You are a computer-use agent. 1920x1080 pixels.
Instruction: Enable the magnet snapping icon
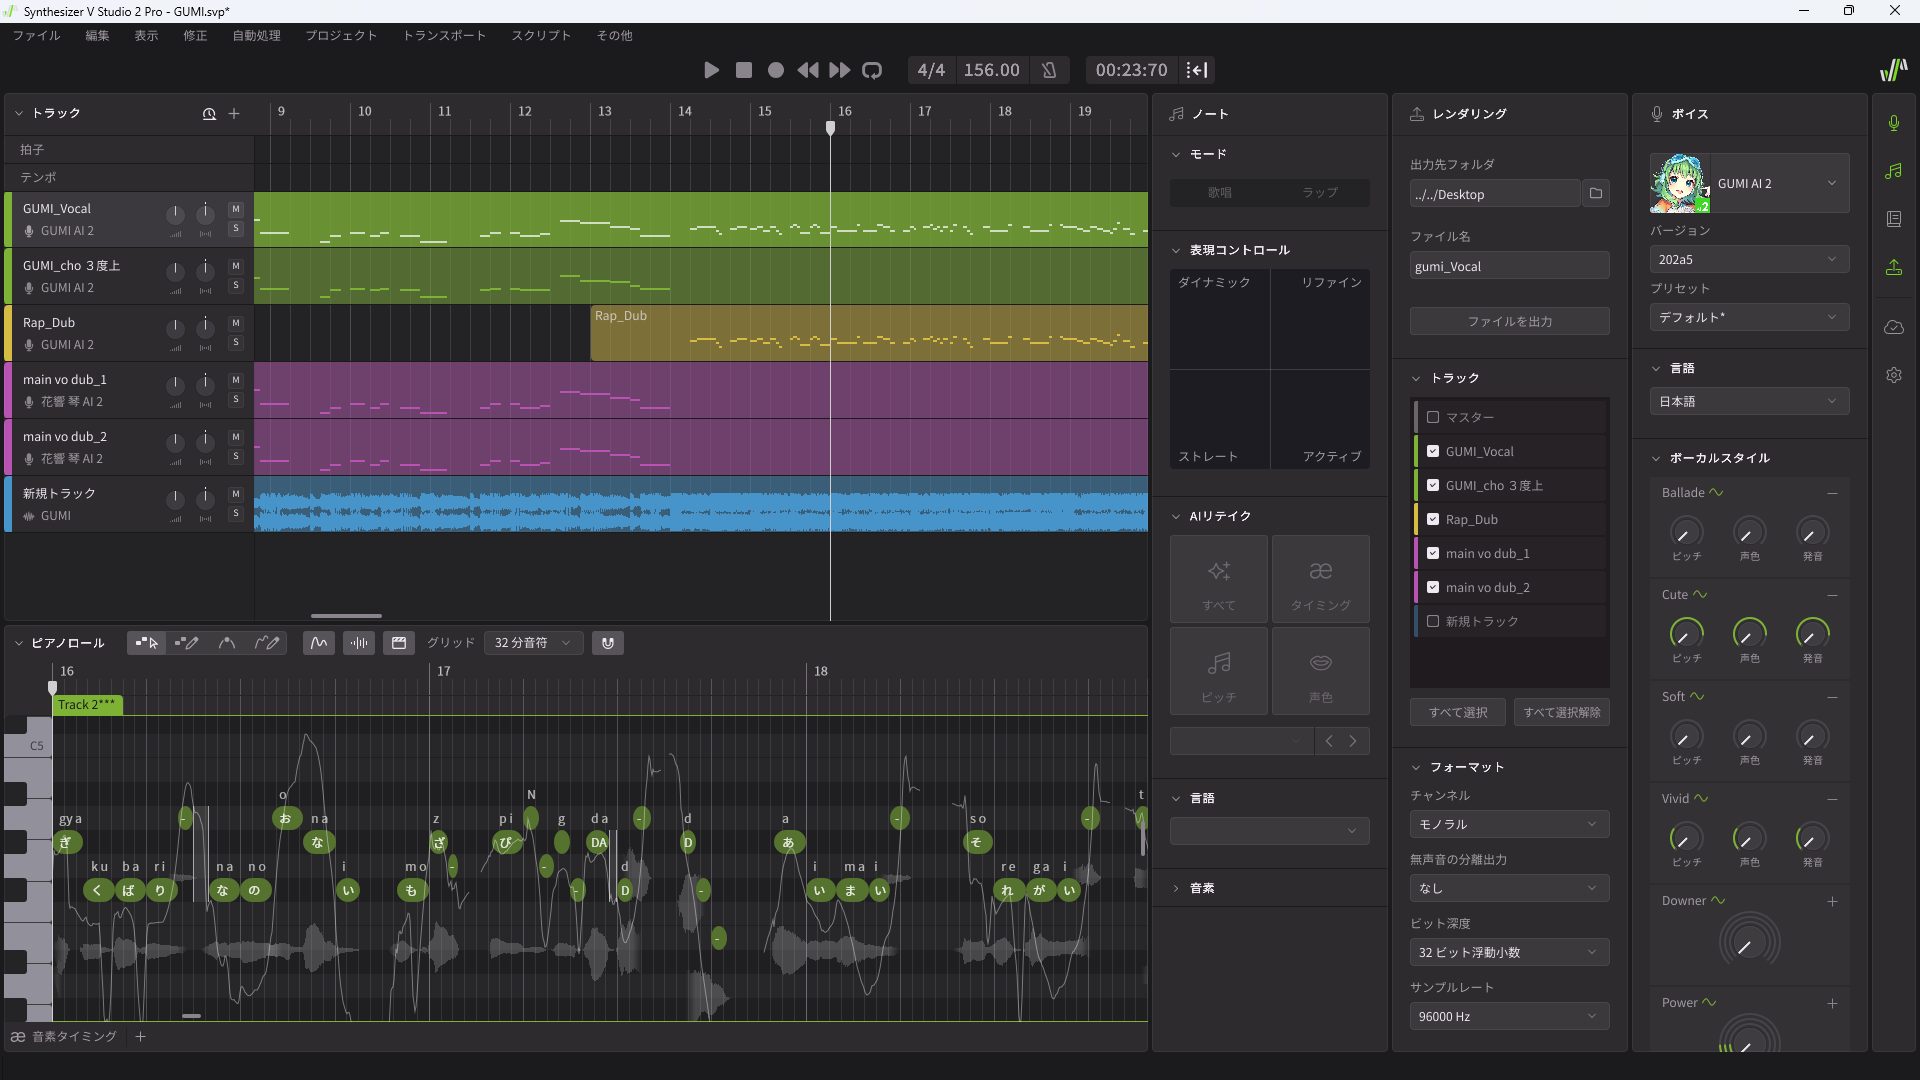[608, 643]
